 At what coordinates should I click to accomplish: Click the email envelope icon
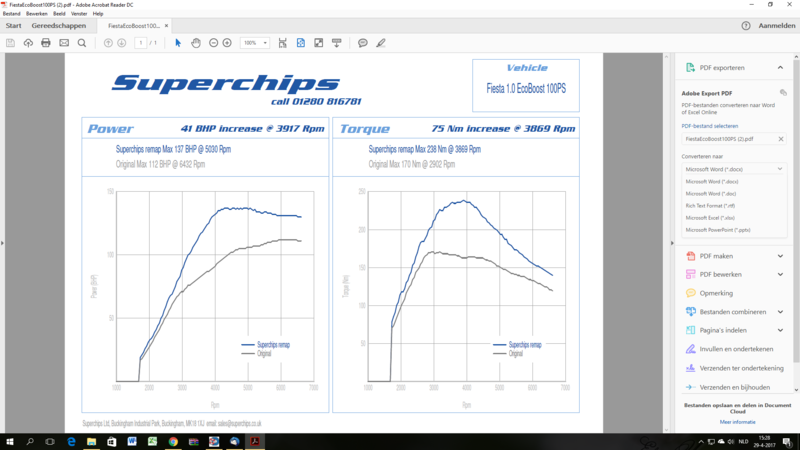pos(64,43)
